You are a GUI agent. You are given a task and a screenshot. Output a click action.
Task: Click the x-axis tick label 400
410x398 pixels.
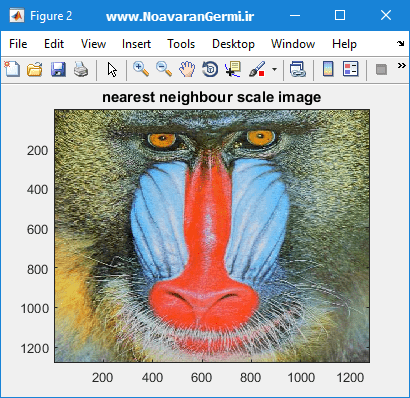click(x=152, y=378)
